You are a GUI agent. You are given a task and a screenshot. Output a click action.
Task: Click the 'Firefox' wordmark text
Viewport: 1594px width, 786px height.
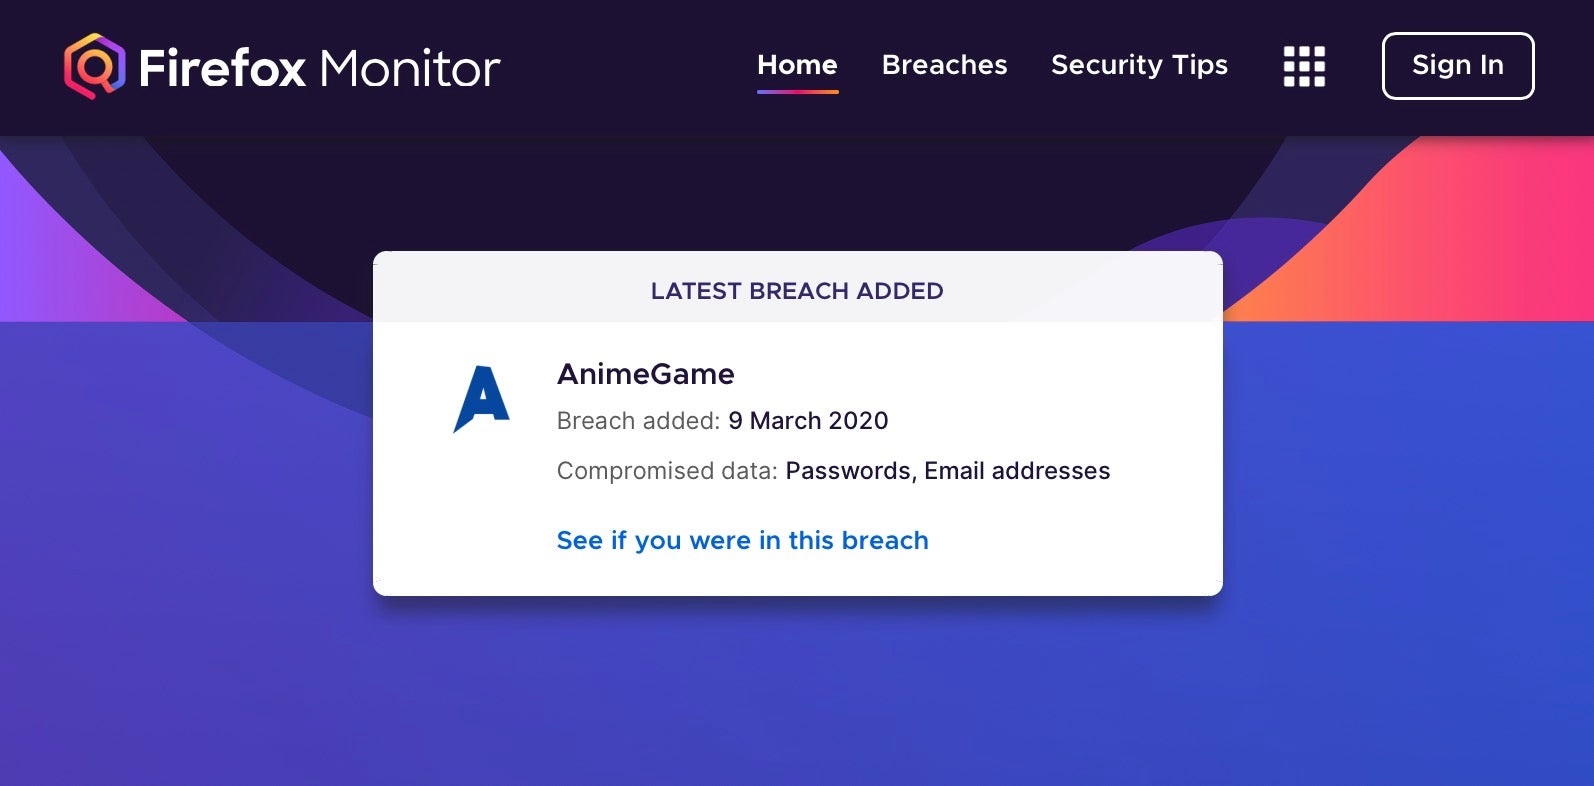tap(222, 68)
